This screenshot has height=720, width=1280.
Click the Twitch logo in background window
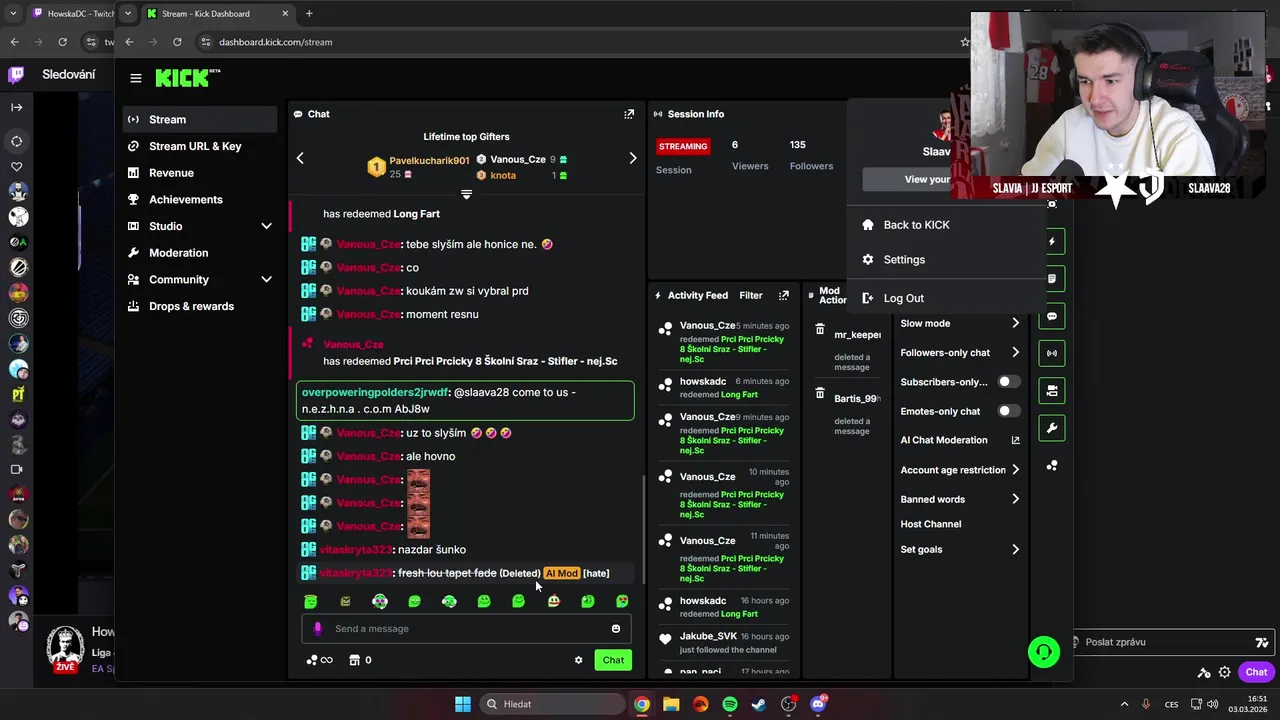[x=16, y=74]
